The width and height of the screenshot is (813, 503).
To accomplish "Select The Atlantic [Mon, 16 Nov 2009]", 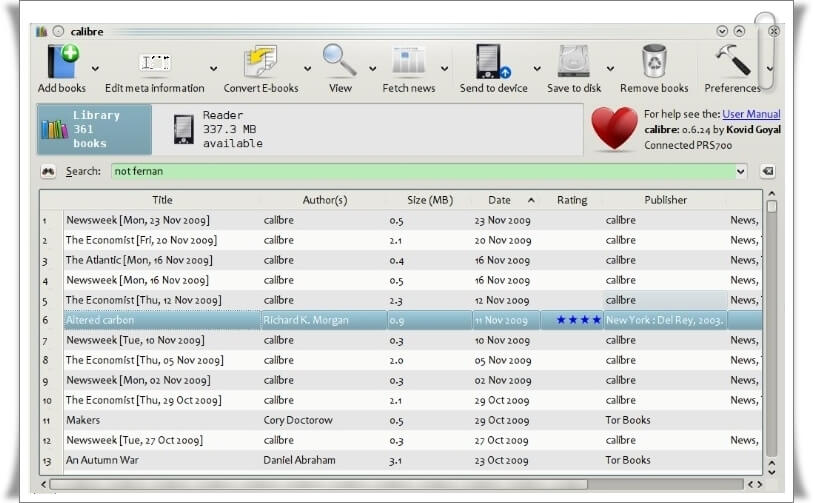I will tap(139, 260).
